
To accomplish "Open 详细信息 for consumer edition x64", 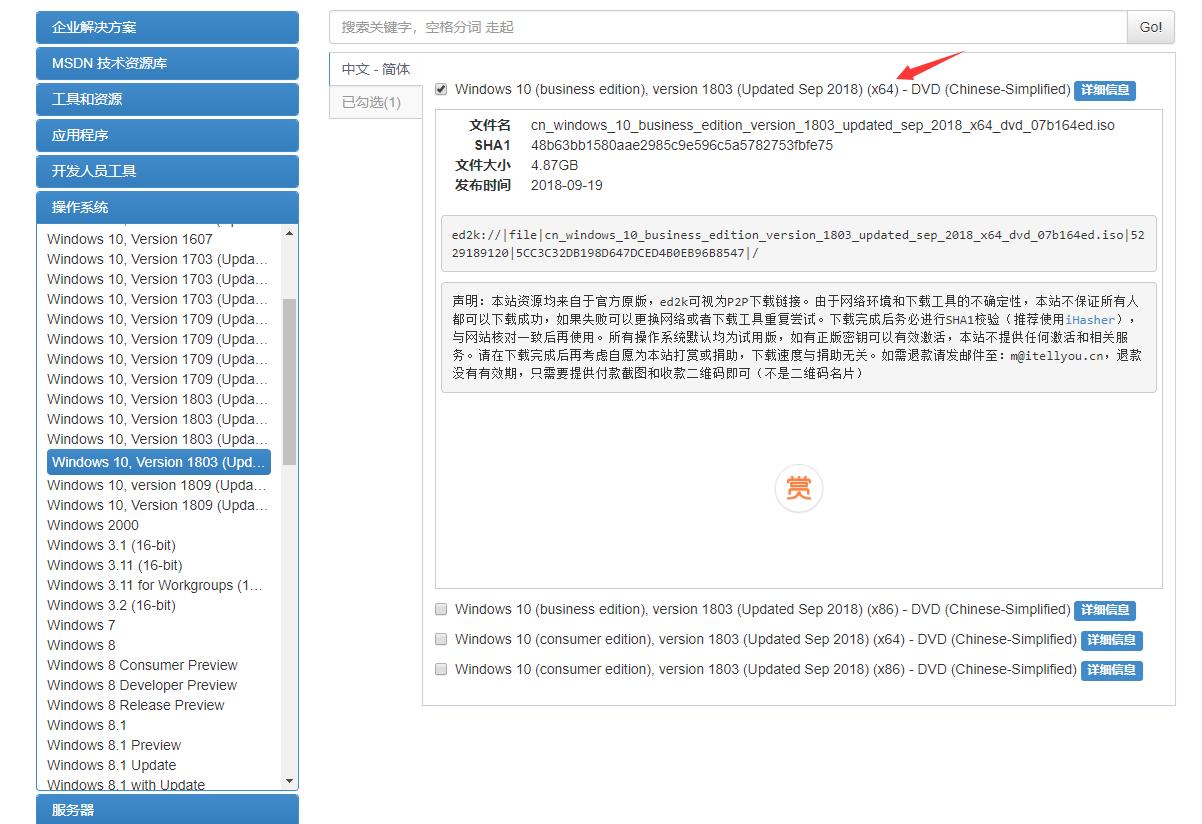I will tap(1111, 640).
